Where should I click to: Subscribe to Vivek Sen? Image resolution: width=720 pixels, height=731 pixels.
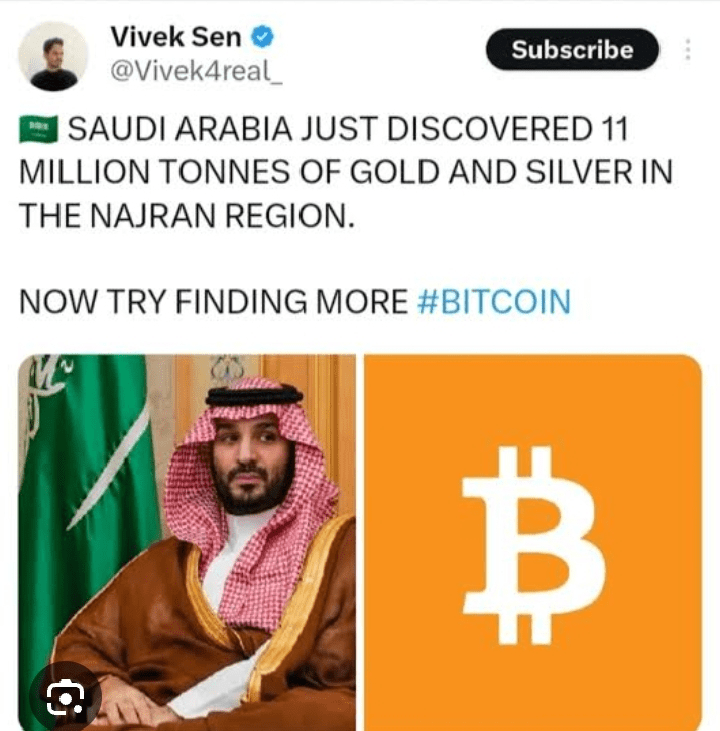tap(572, 49)
